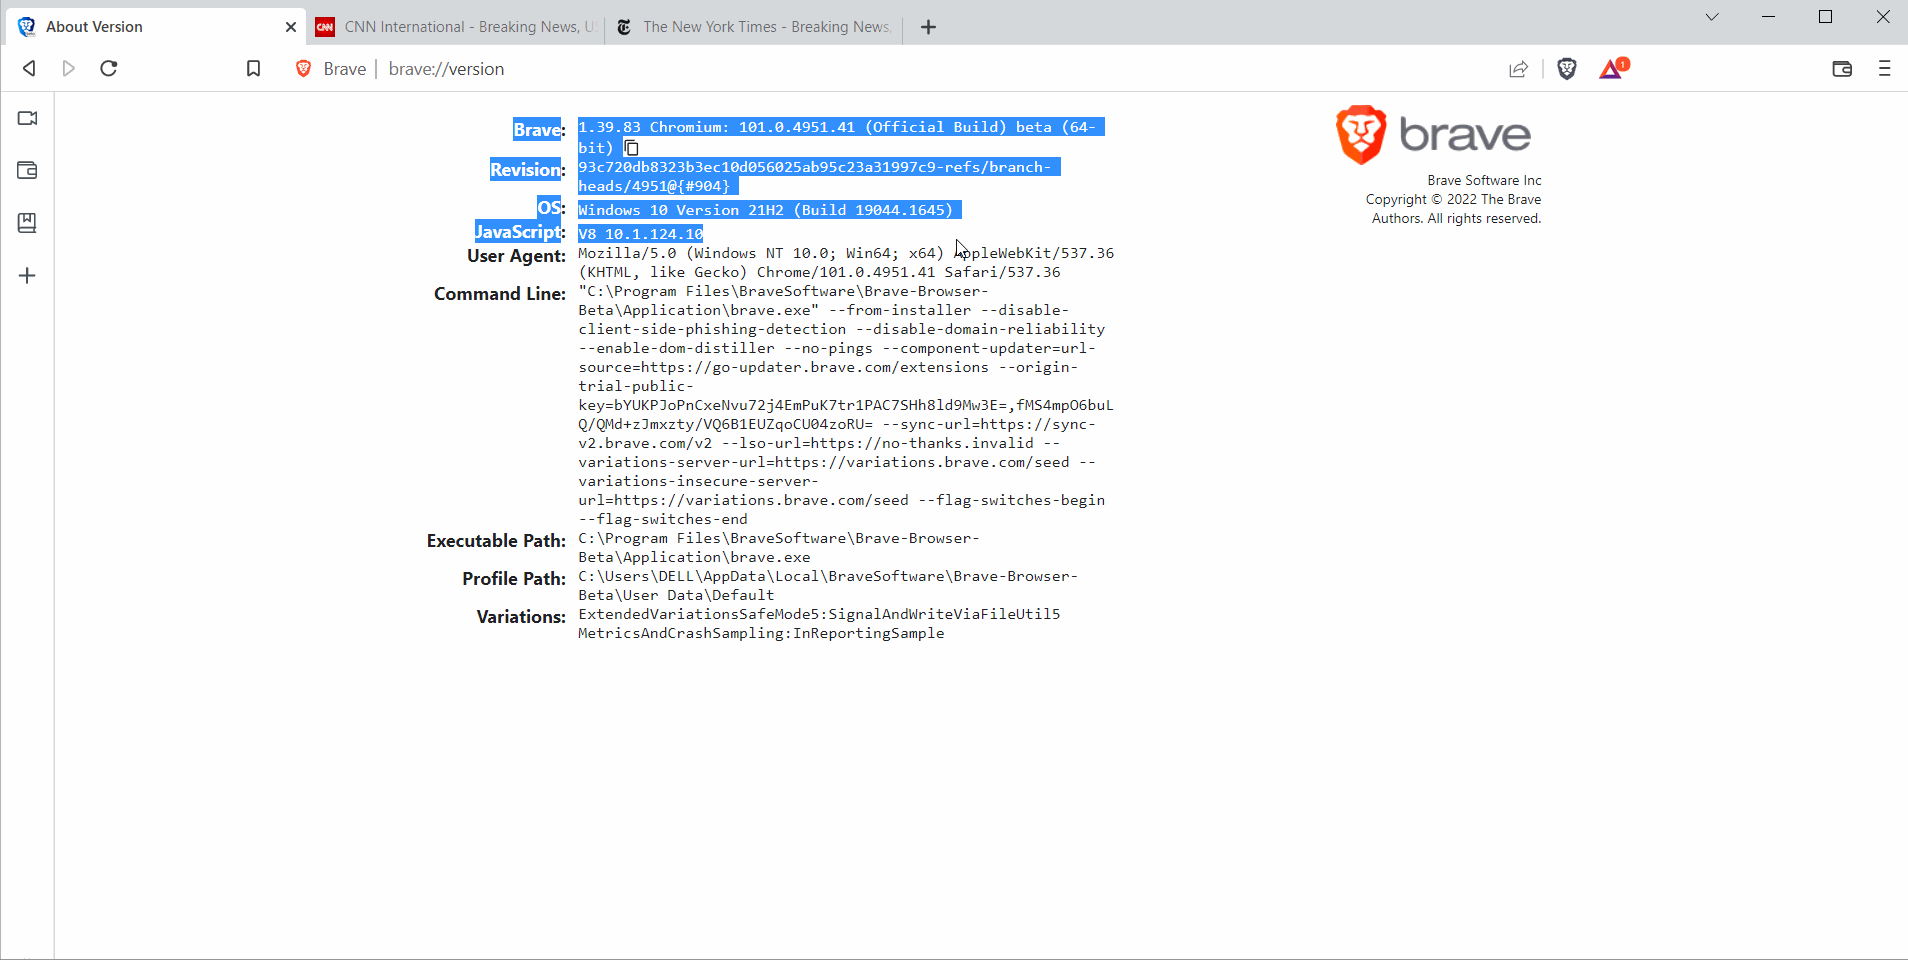Open the bookmarks panel in the sidebar
Viewport: 1908px width, 960px height.
pos(27,222)
